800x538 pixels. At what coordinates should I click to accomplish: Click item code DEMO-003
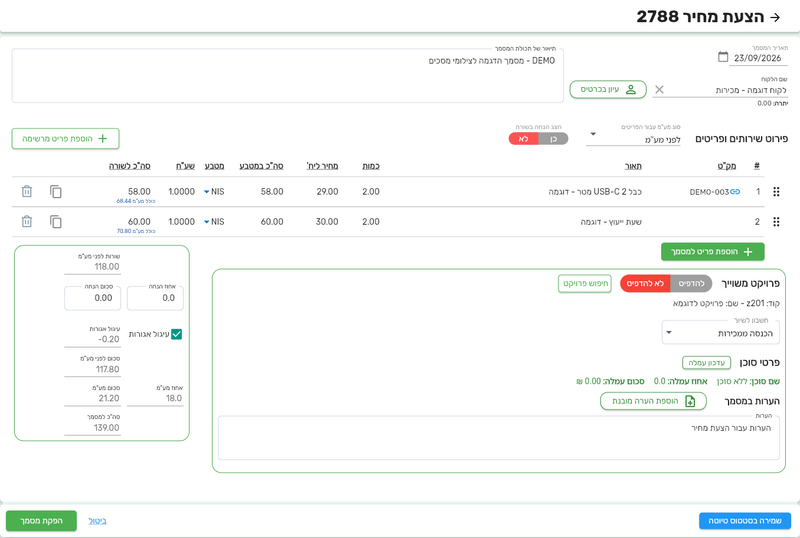point(709,192)
